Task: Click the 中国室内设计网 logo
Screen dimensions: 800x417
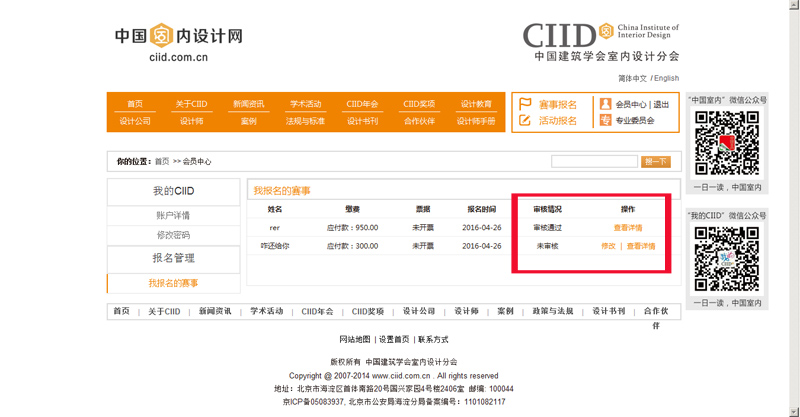Action: coord(179,43)
